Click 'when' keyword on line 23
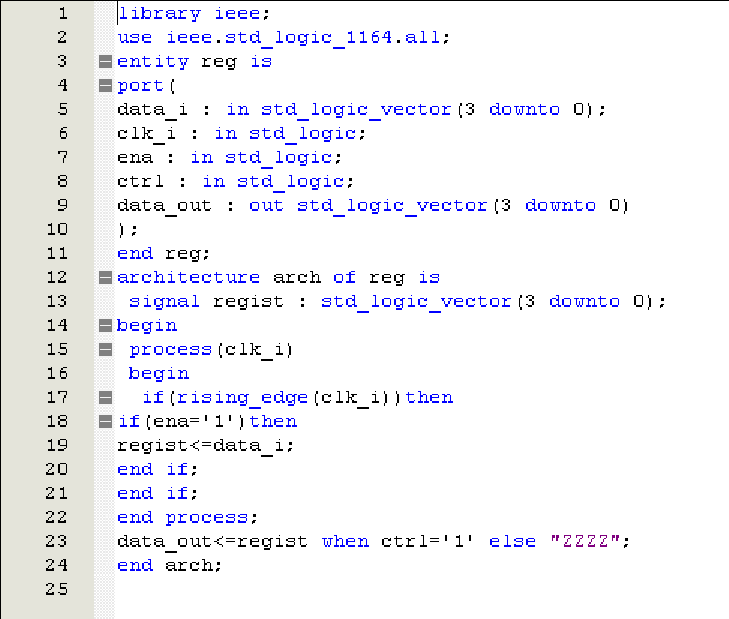Viewport: 729px width, 619px height. point(345,541)
